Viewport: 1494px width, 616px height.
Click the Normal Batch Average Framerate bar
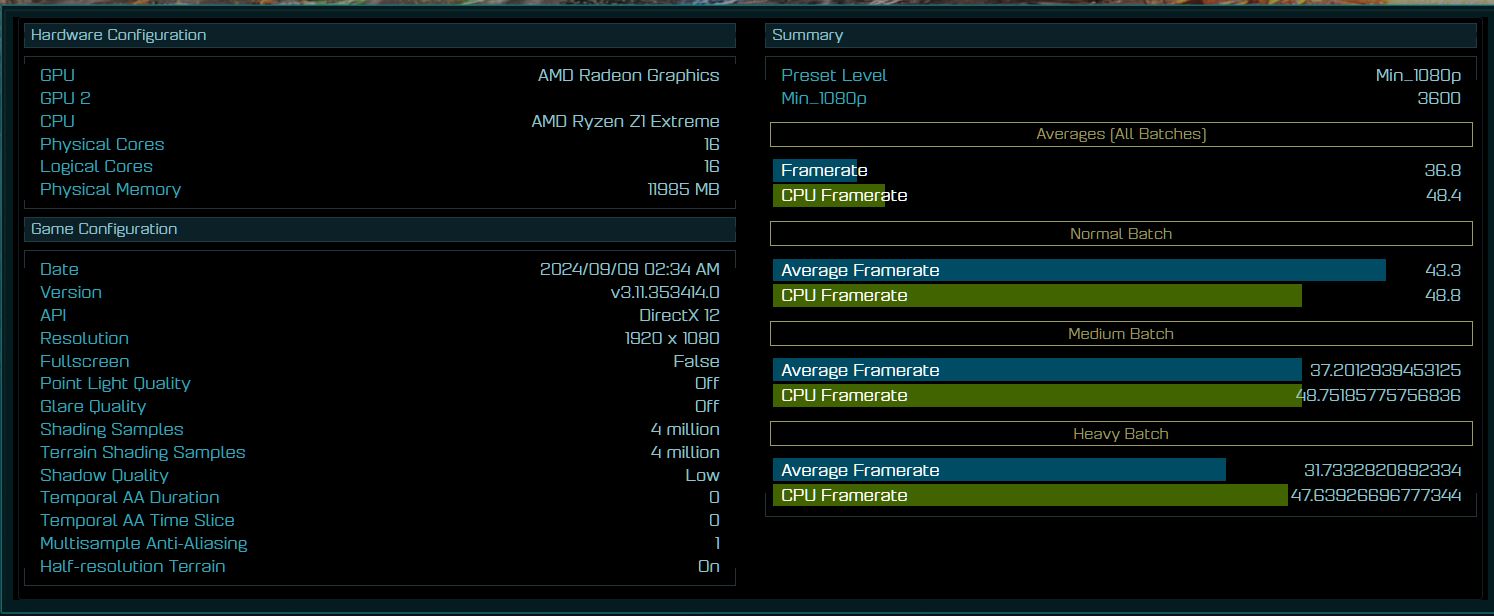point(1079,270)
